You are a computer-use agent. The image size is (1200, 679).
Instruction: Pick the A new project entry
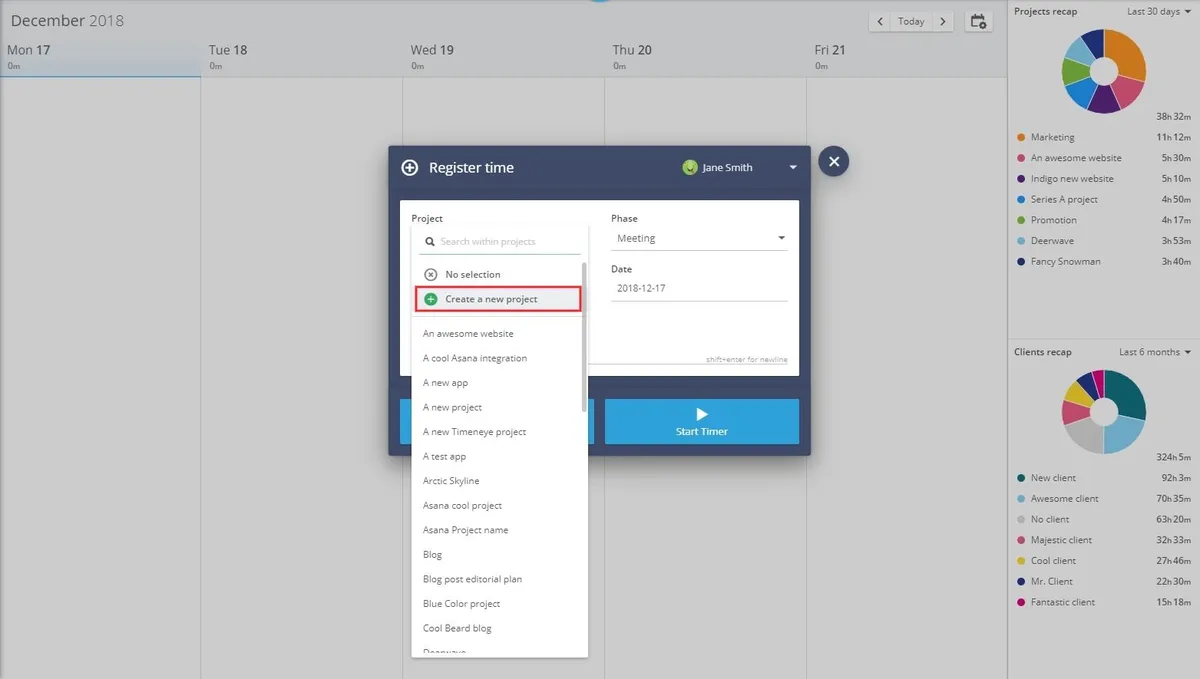452,407
